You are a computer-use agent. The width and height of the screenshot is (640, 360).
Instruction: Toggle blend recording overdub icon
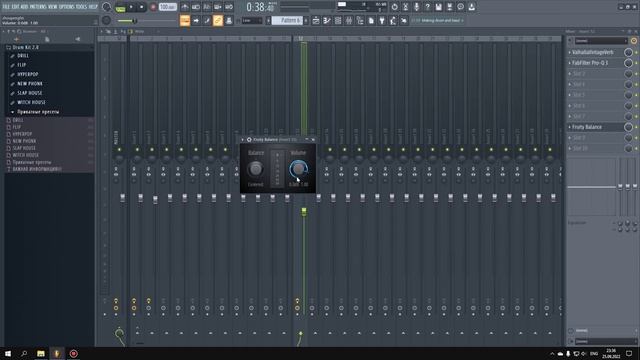218,7
